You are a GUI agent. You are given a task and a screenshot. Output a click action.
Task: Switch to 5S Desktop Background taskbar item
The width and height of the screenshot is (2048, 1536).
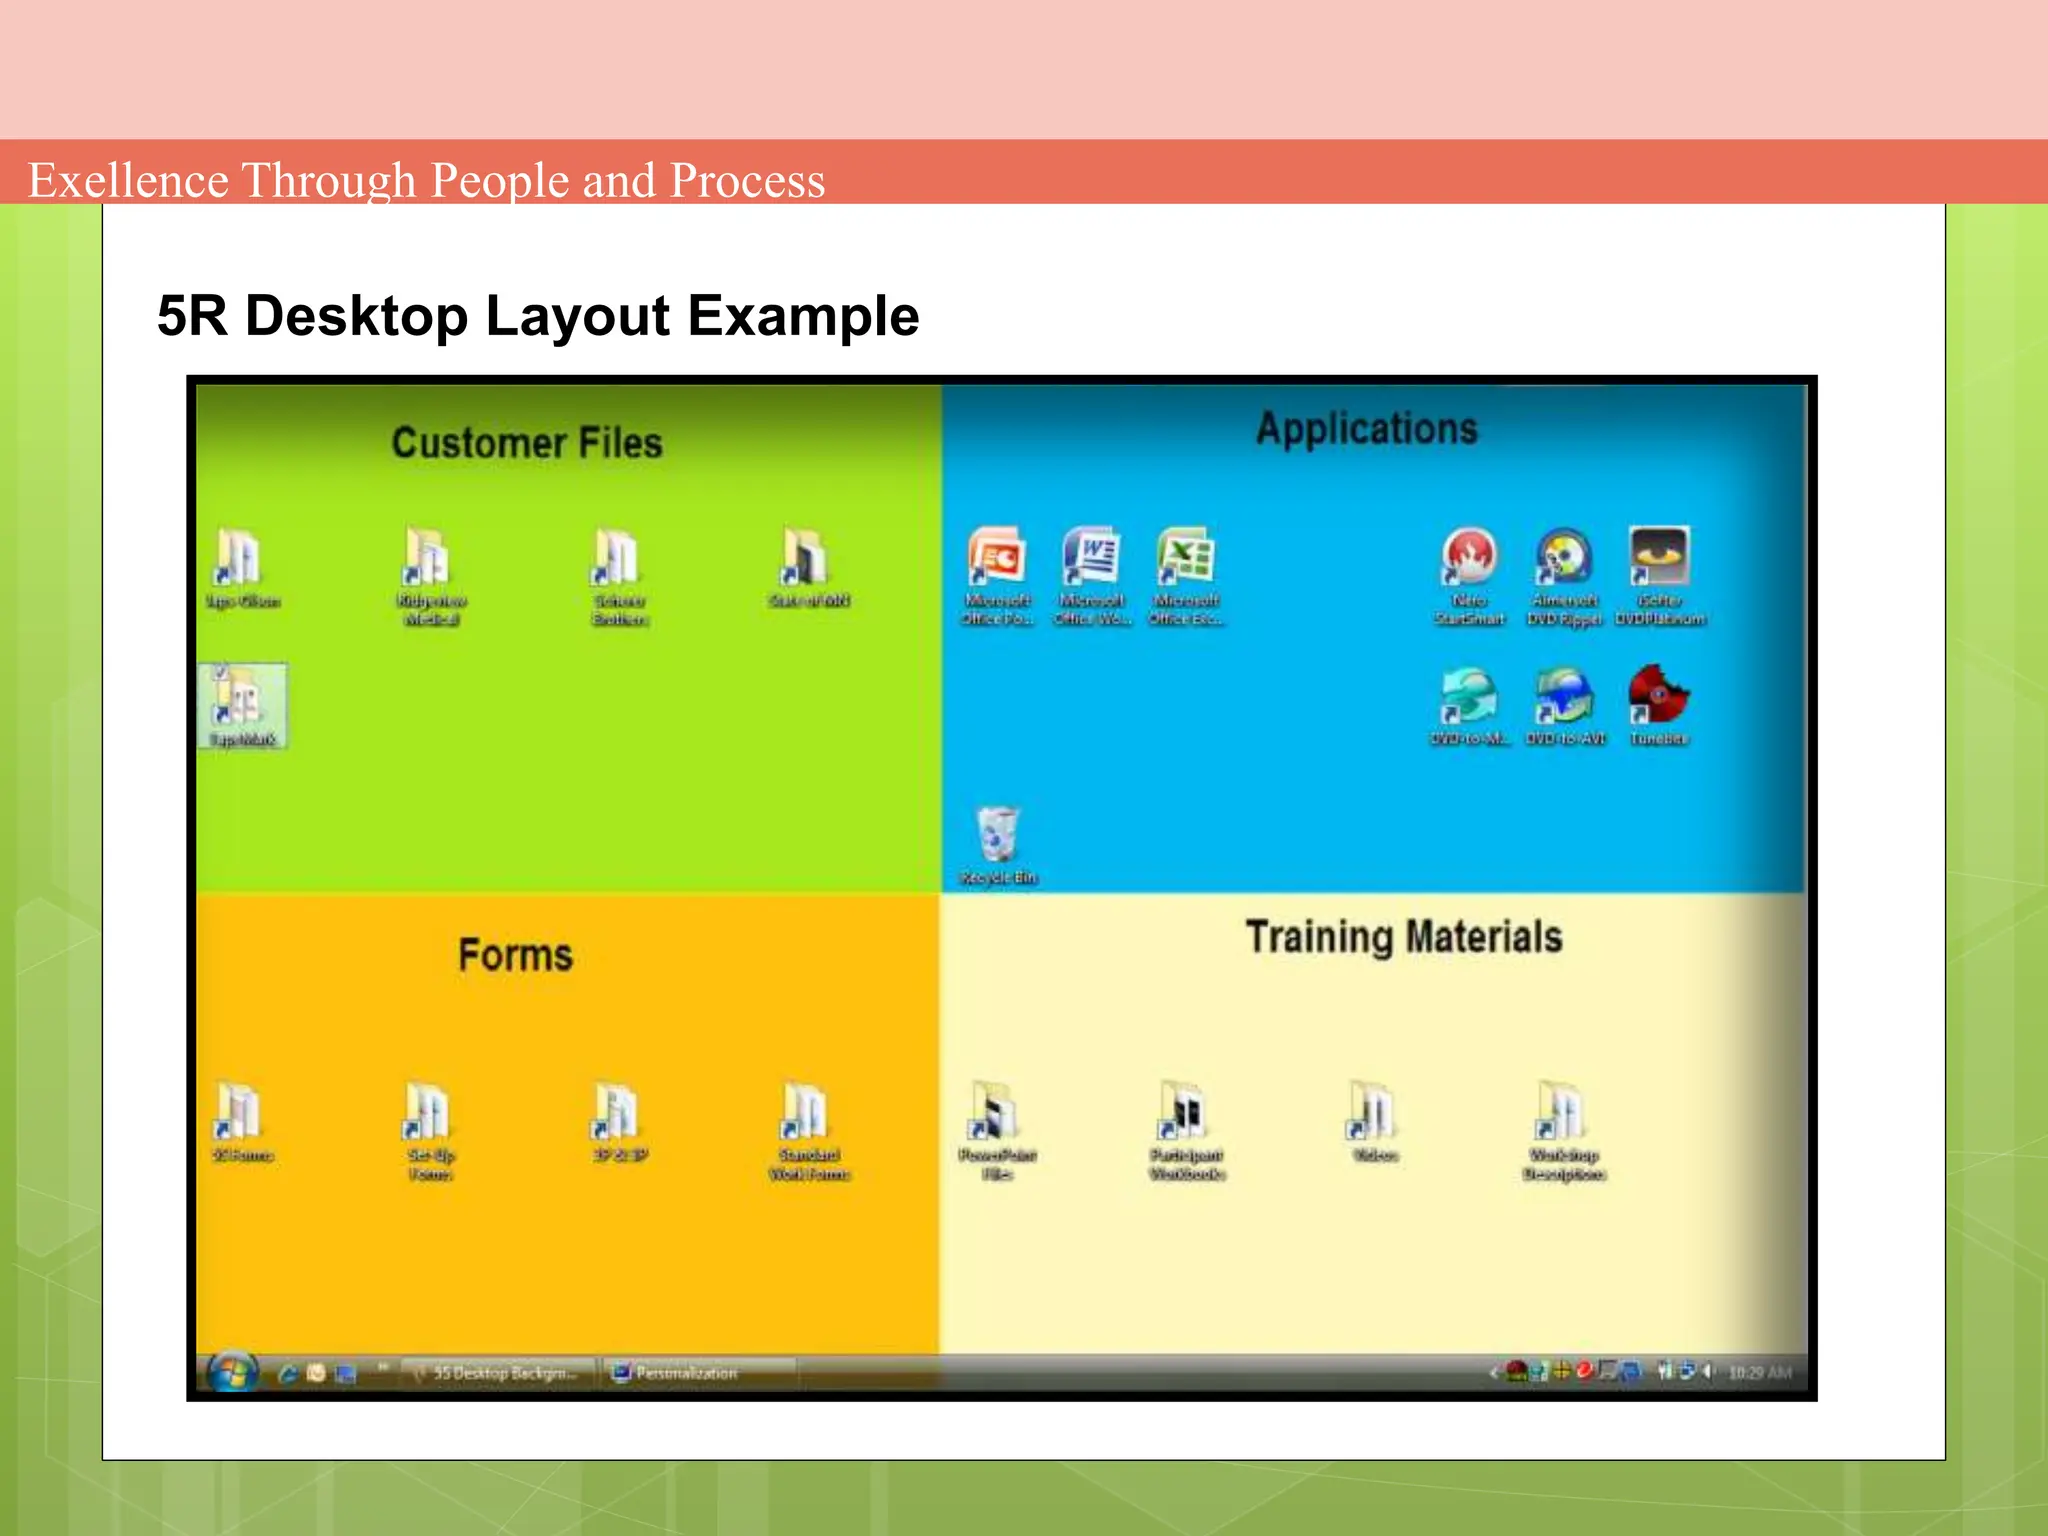(498, 1373)
